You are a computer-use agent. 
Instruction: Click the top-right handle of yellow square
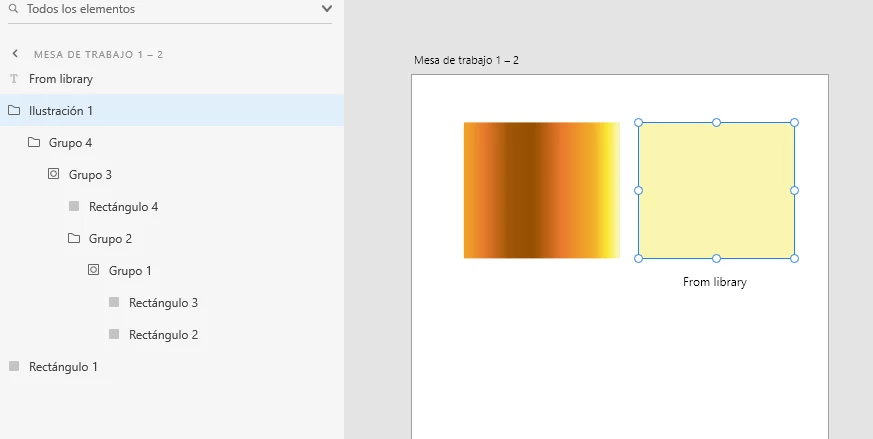coord(794,123)
